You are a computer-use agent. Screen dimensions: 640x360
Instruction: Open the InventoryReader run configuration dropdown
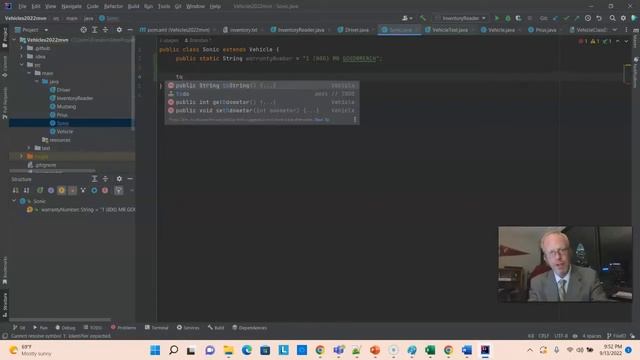461,18
